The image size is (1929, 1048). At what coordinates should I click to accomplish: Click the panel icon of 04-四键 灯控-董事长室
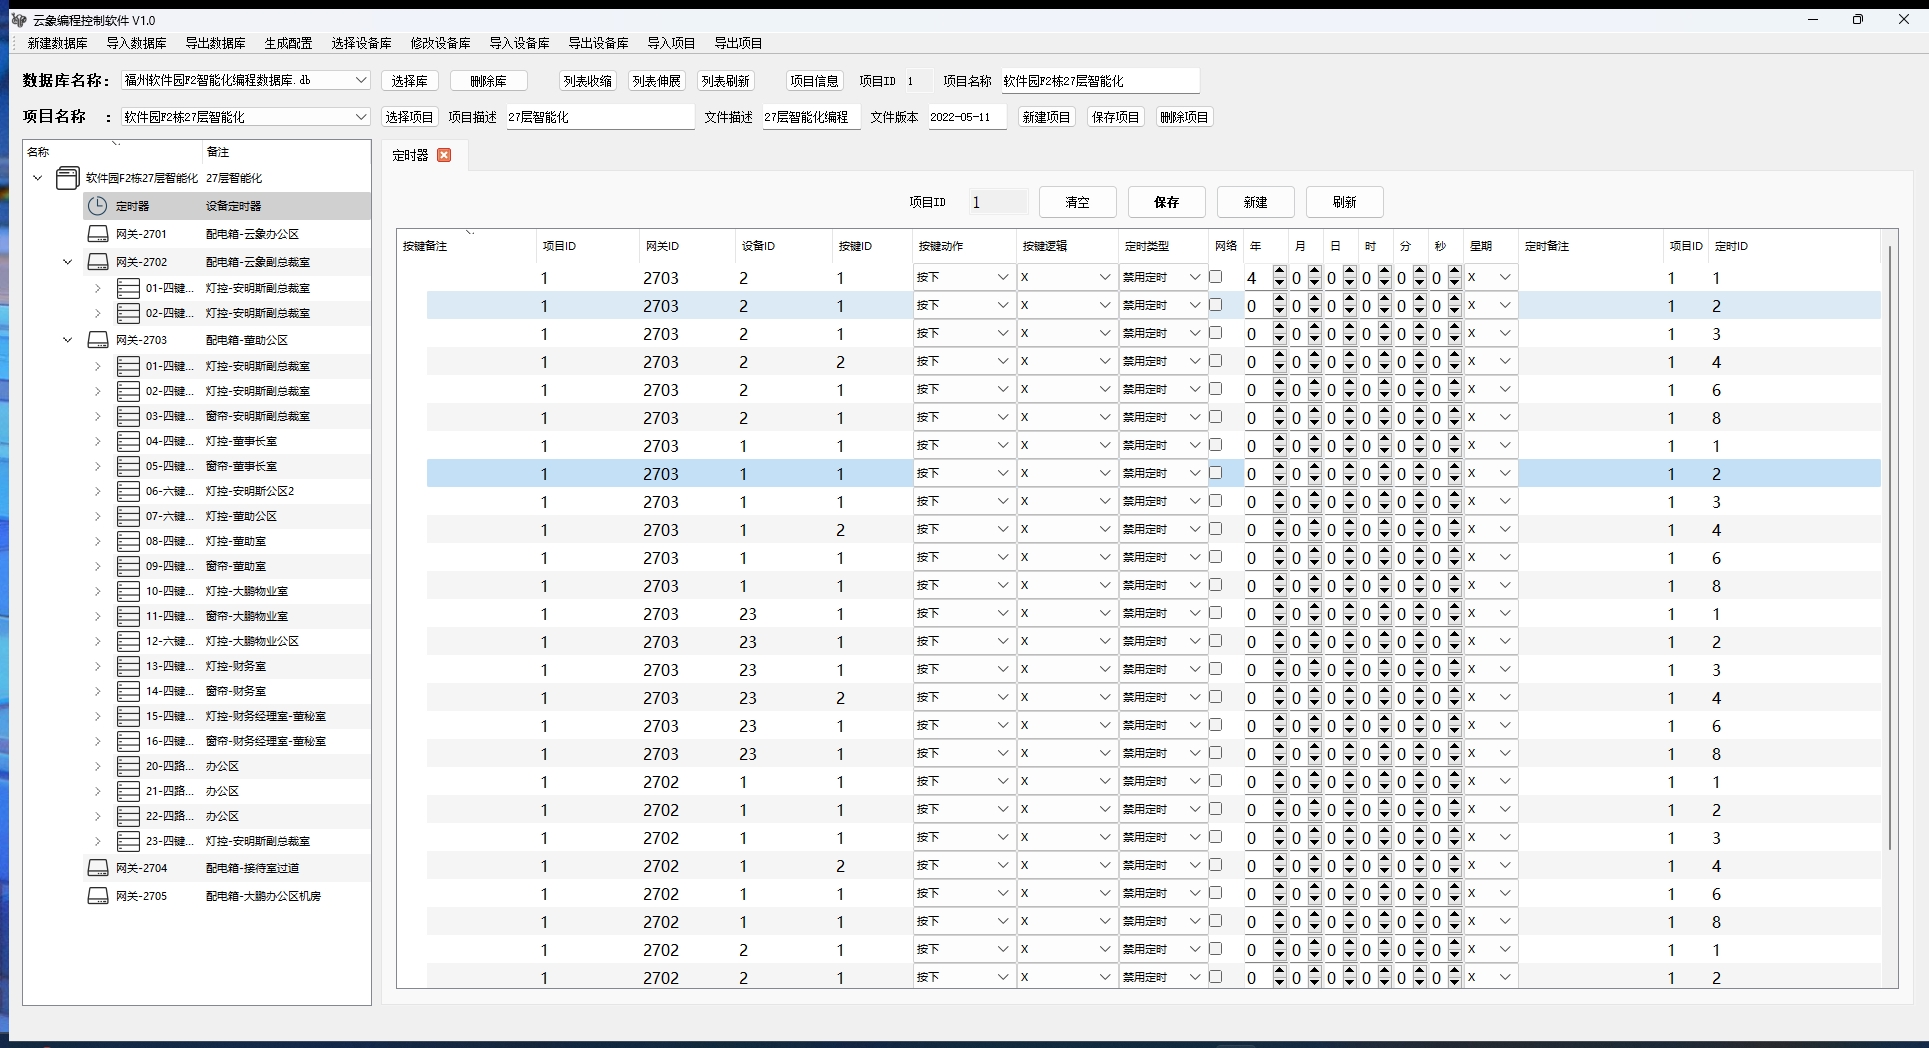point(128,441)
